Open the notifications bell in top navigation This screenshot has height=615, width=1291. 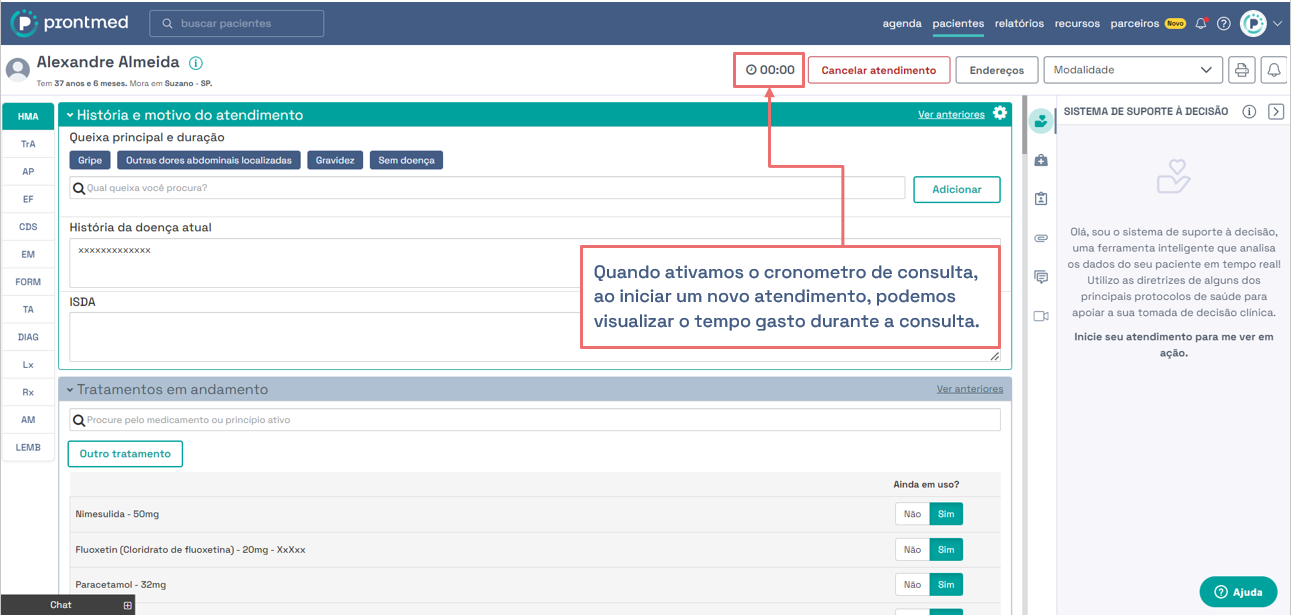(1201, 23)
